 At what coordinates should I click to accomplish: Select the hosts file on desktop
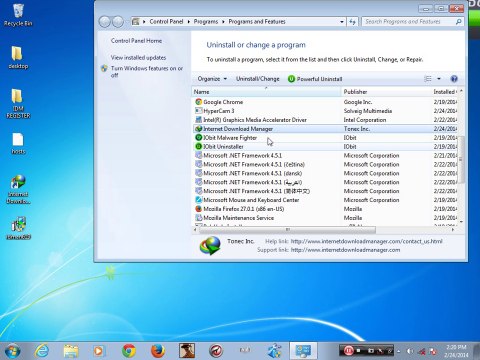(x=18, y=143)
